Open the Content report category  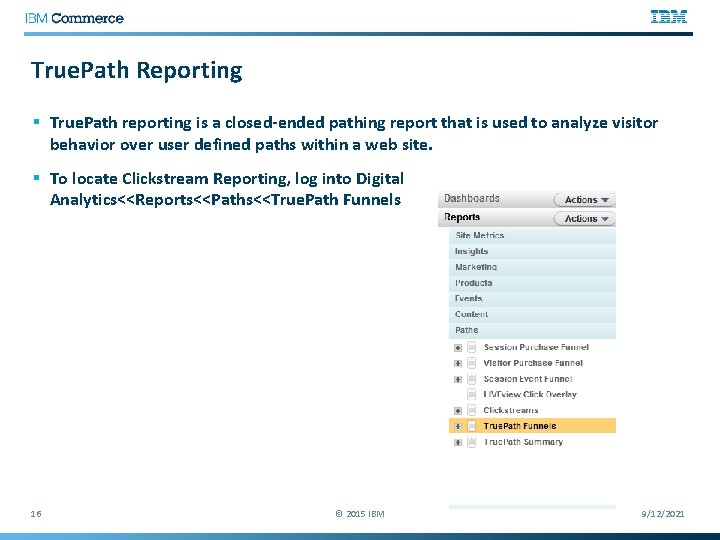click(x=532, y=314)
